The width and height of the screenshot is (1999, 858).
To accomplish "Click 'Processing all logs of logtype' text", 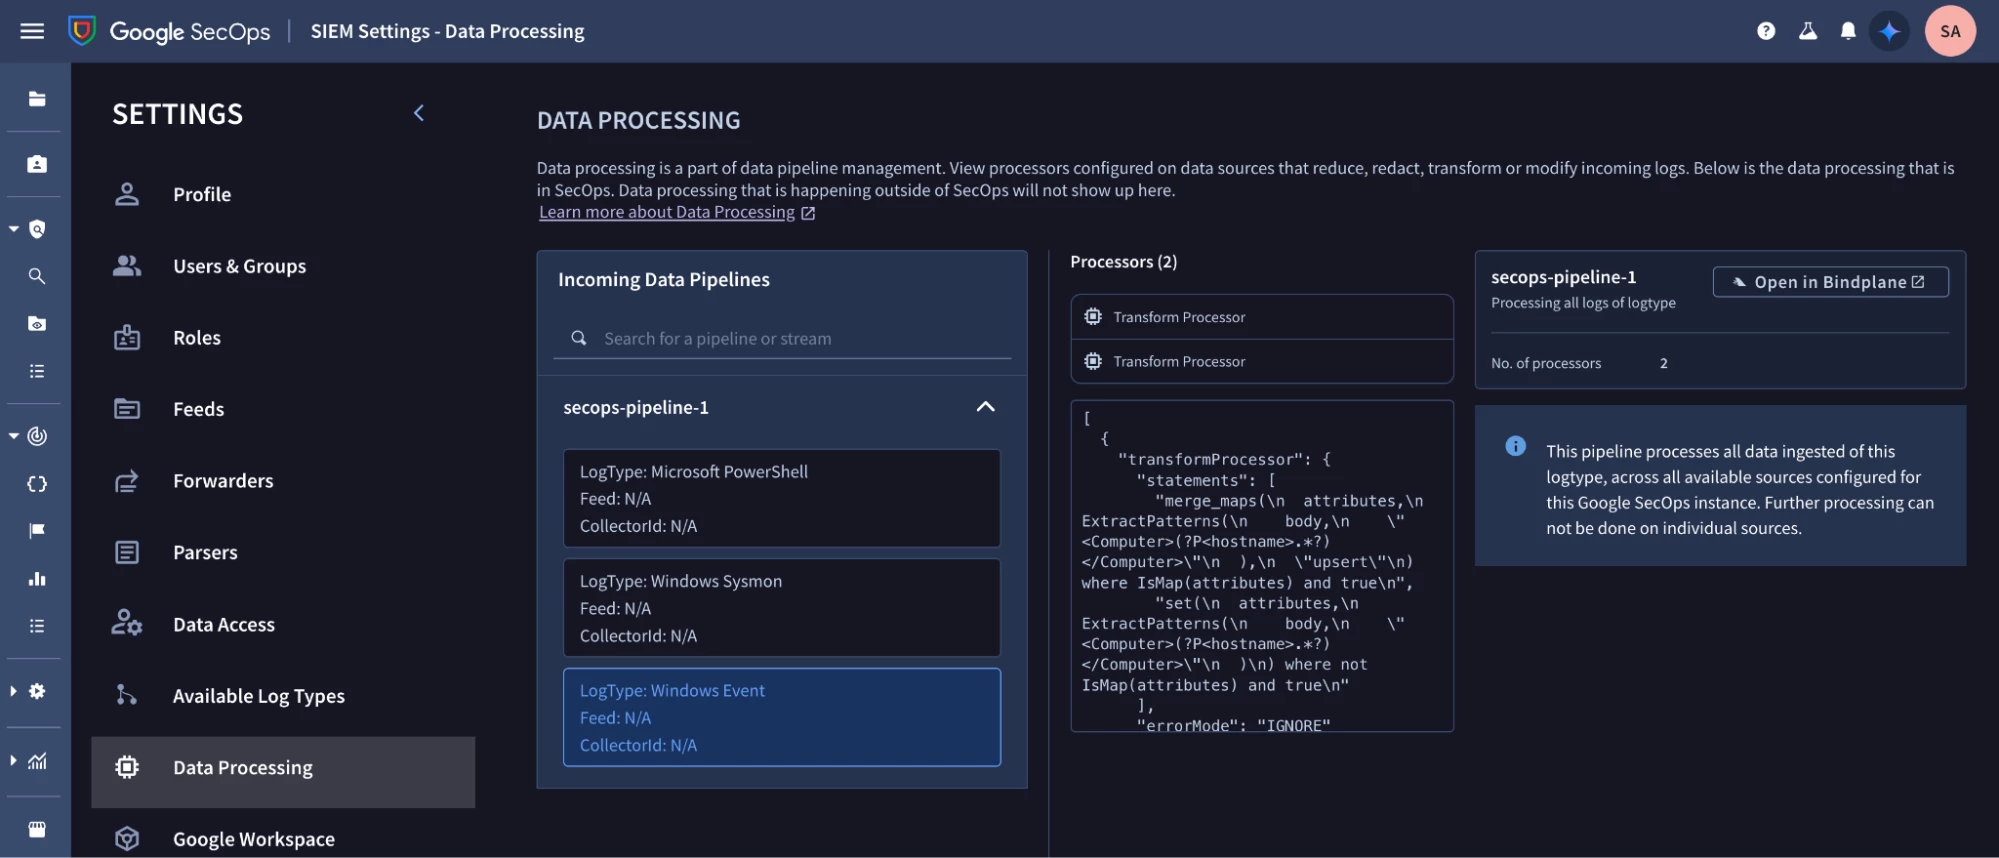I will [x=1583, y=303].
